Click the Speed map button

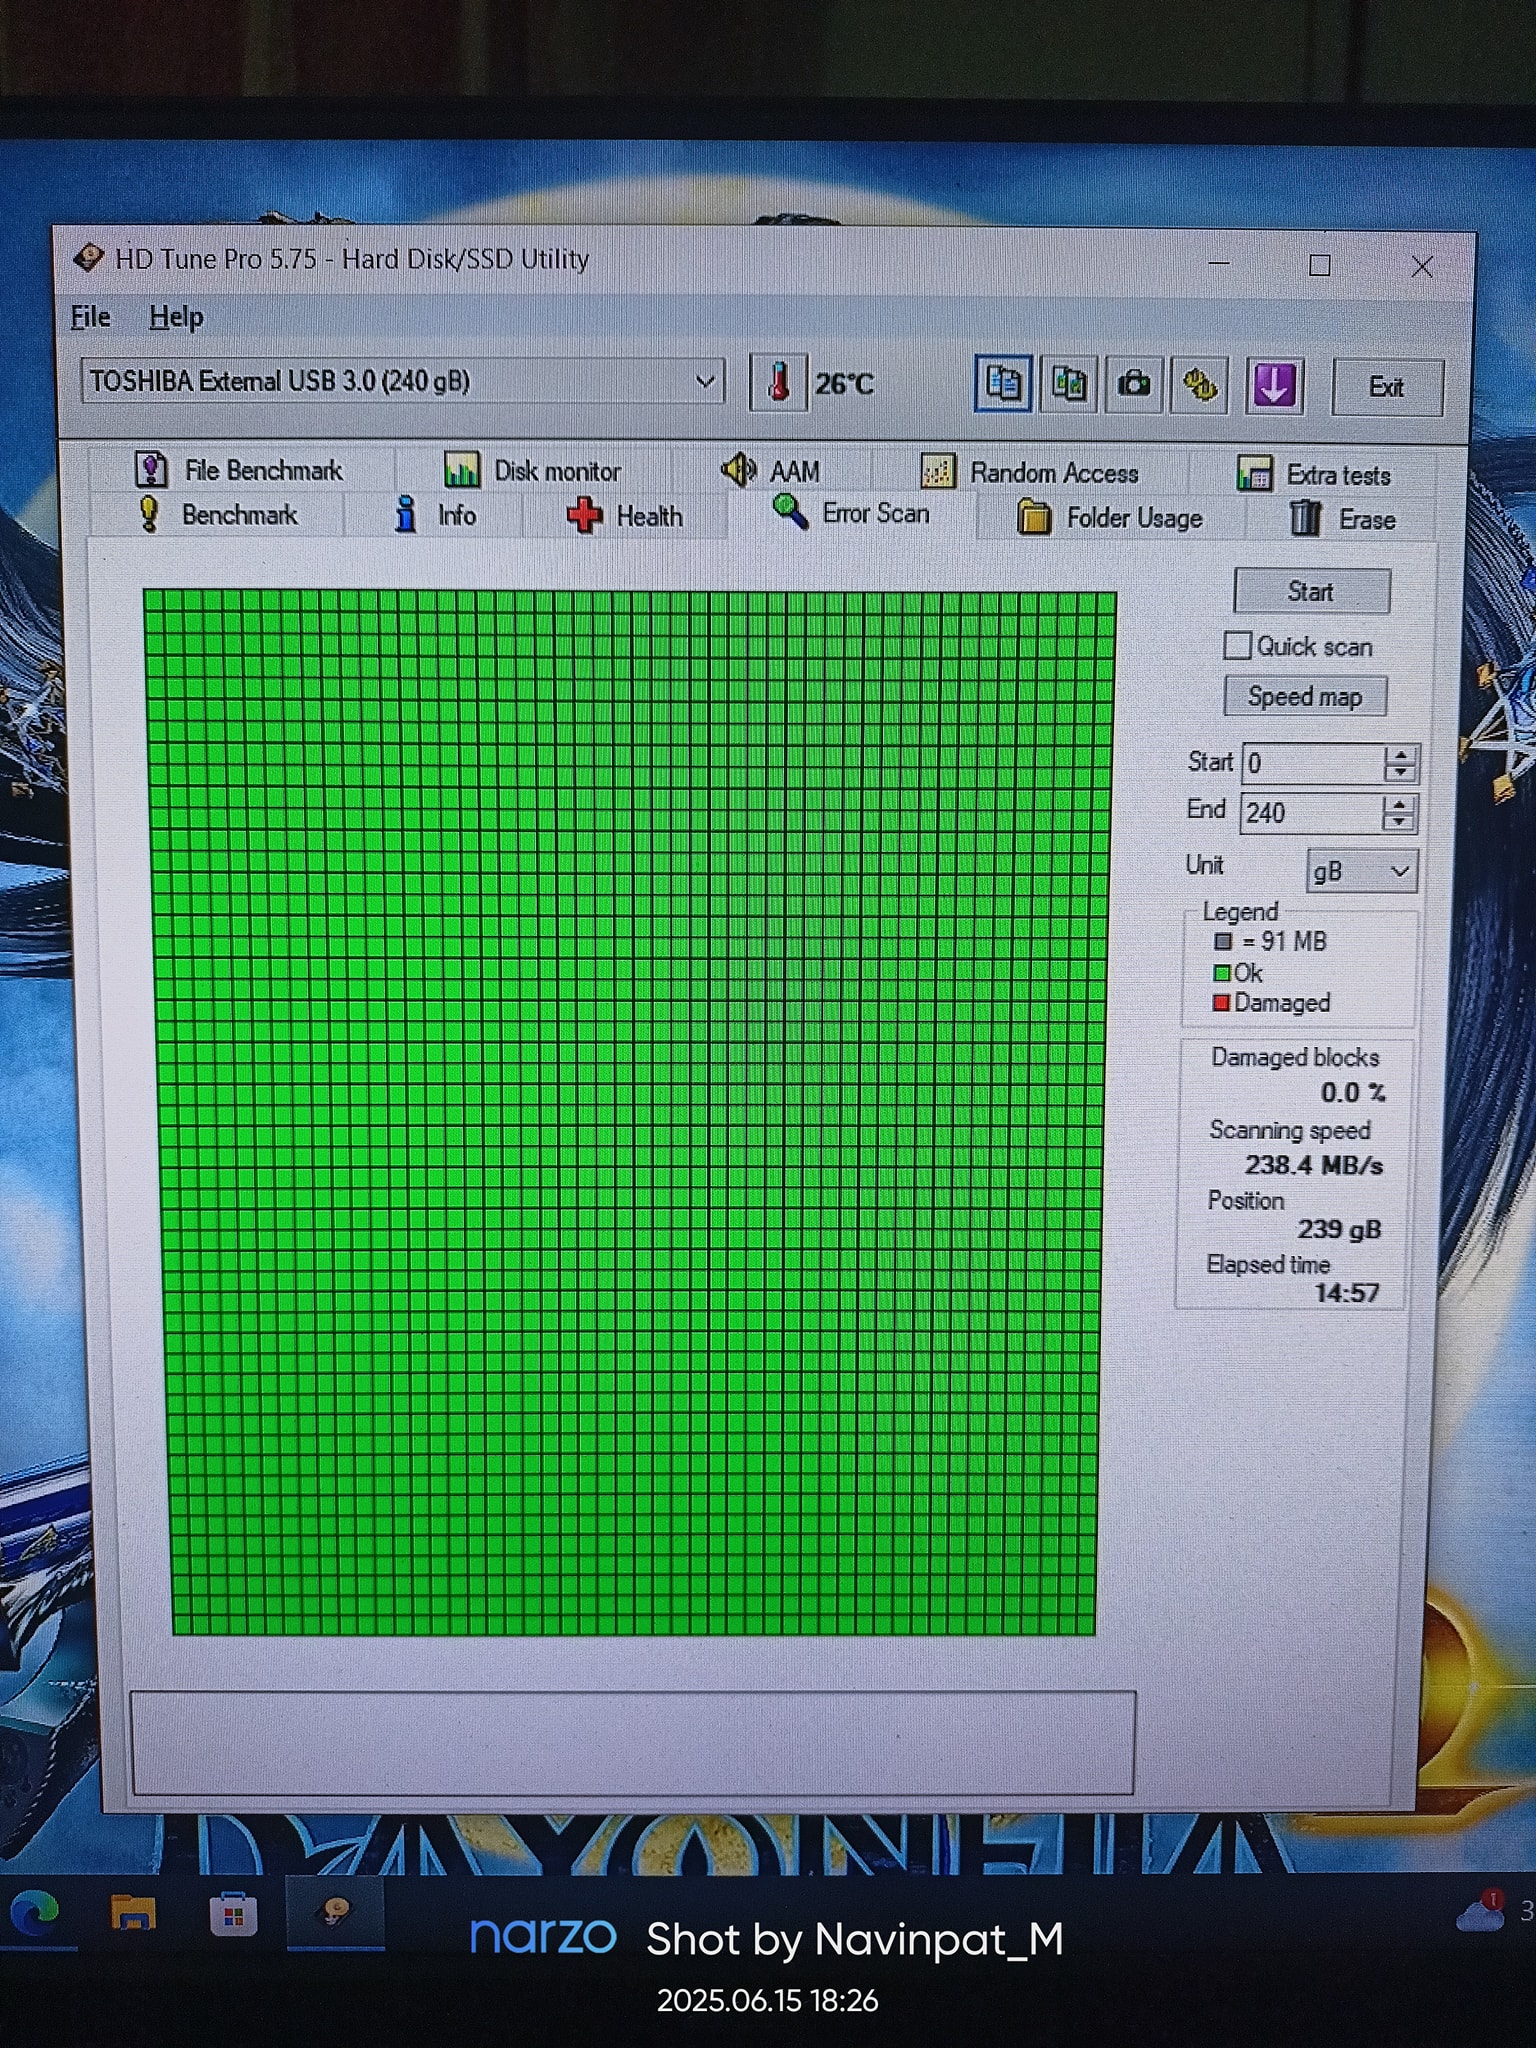click(x=1305, y=696)
